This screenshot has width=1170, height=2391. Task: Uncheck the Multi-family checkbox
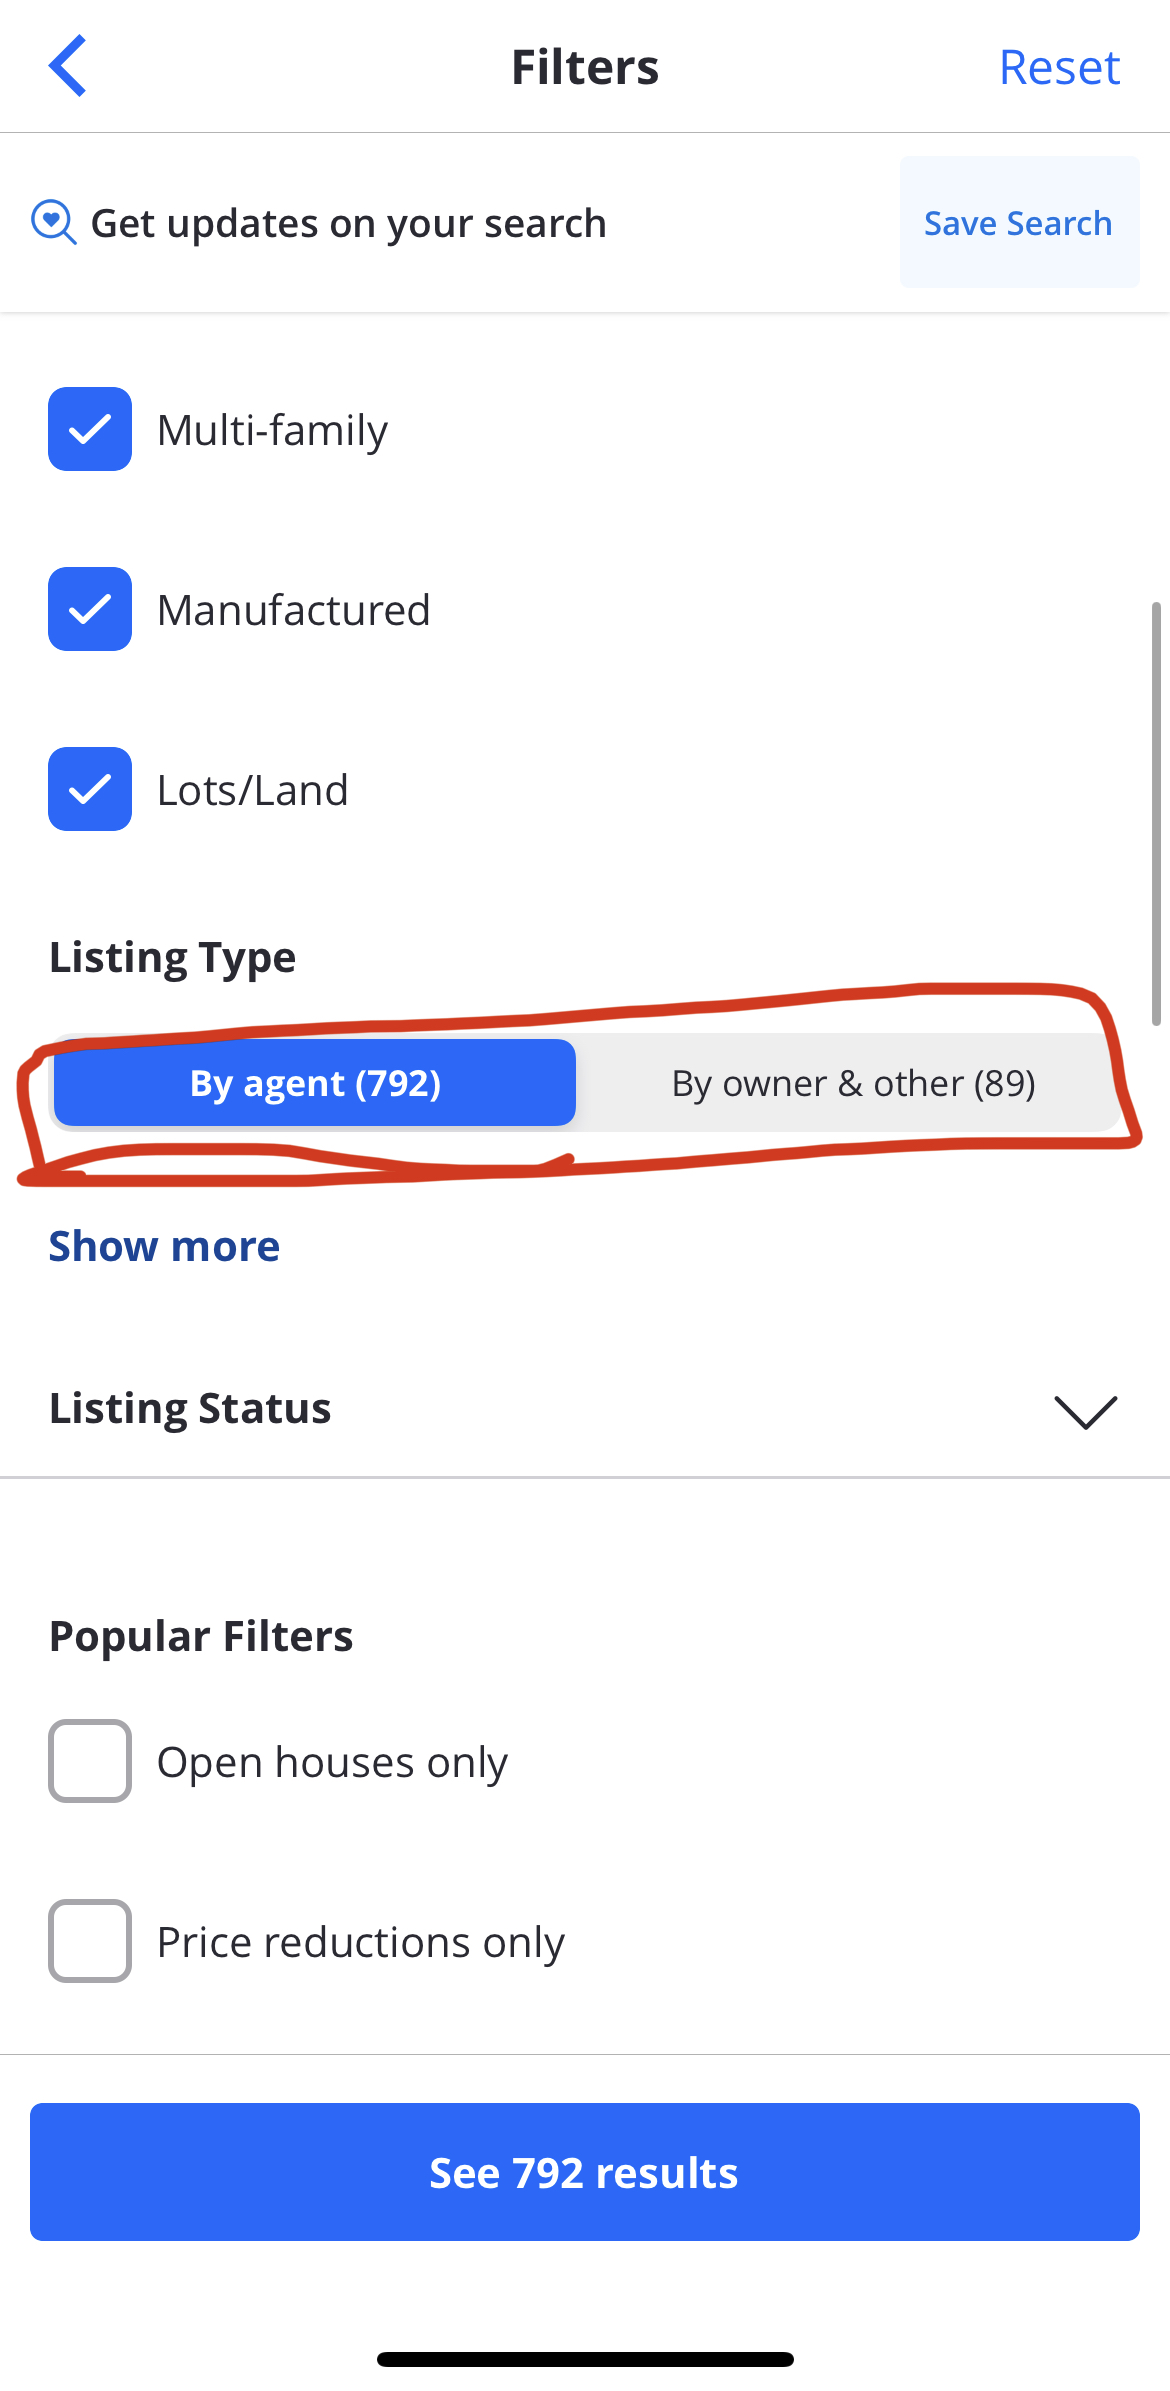[90, 429]
